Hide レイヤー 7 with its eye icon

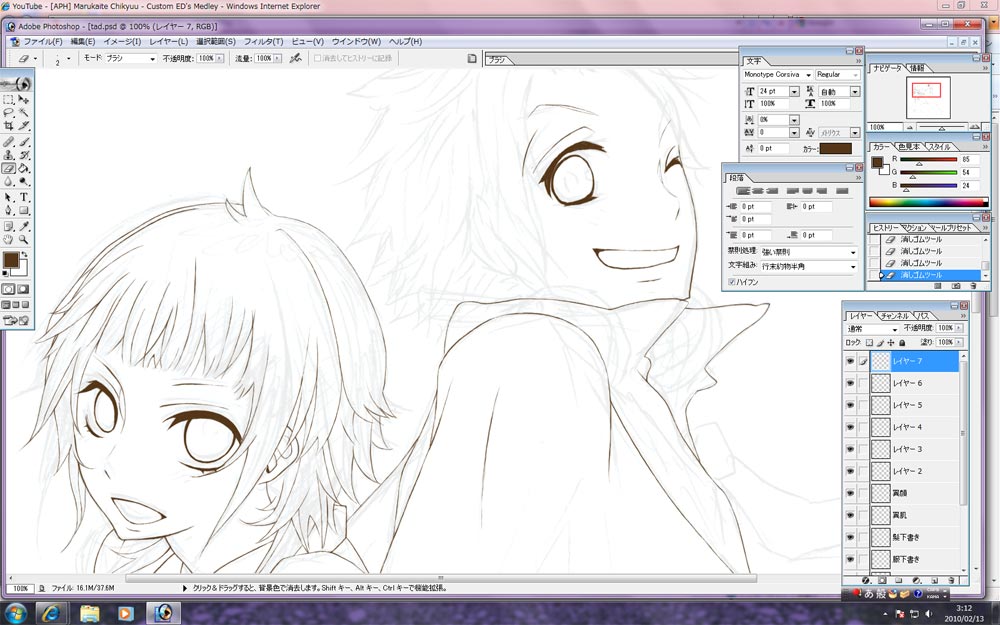coord(850,362)
